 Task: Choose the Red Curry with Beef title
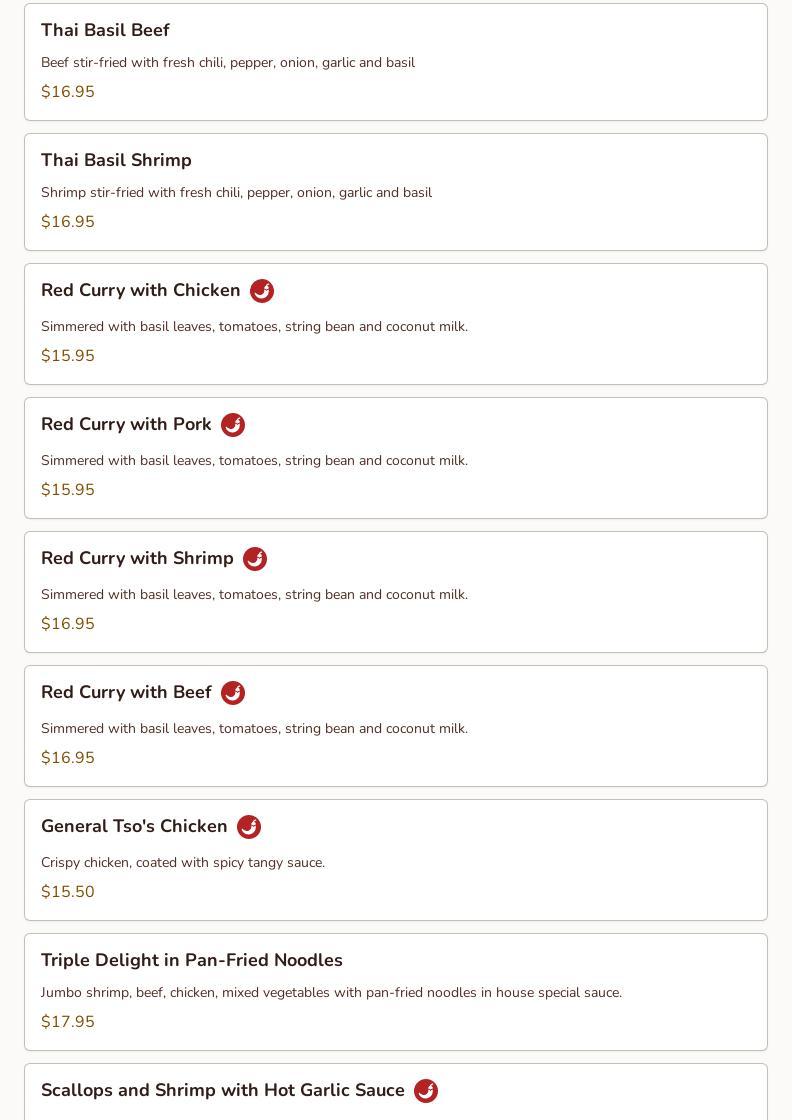(126, 692)
